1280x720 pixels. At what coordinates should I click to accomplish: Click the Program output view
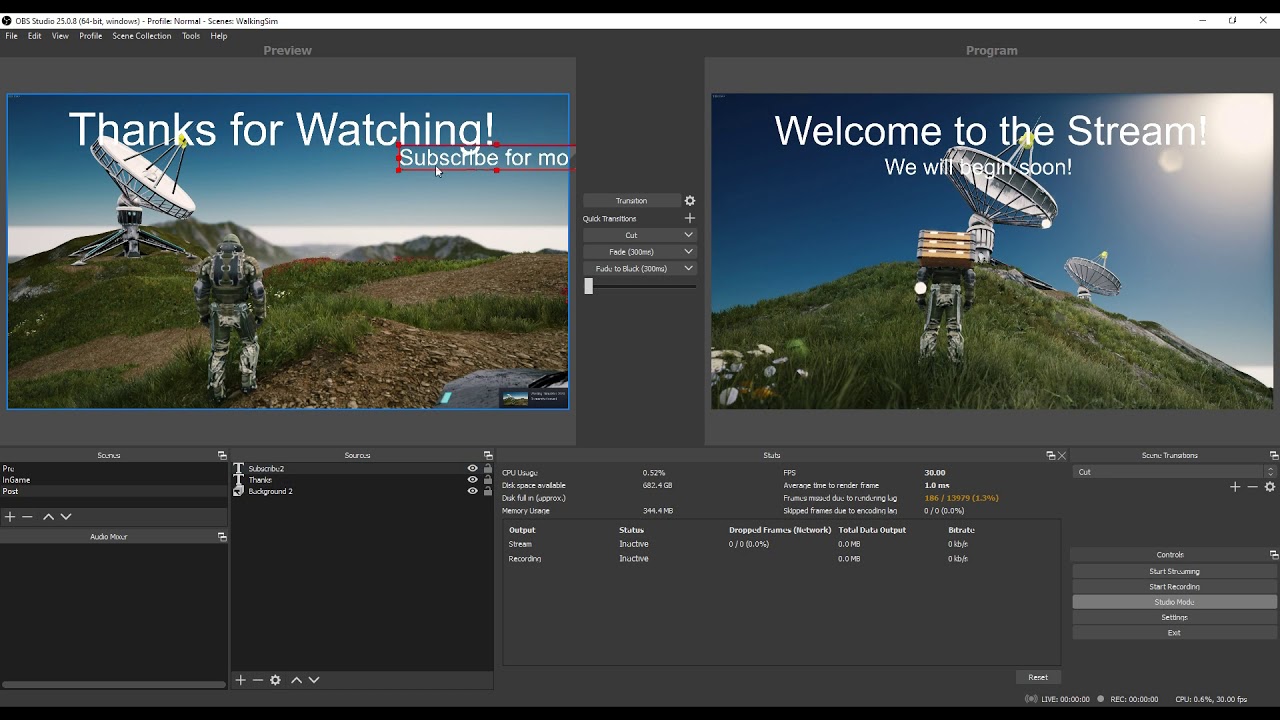pos(992,251)
